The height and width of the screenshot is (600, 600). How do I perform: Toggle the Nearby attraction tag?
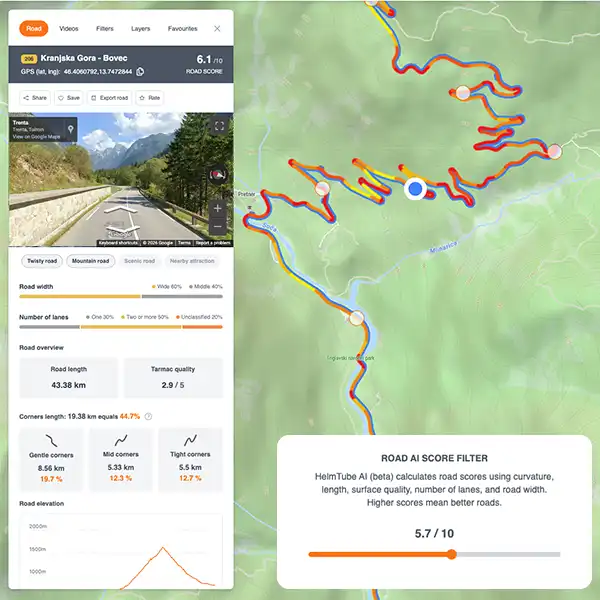pyautogui.click(x=192, y=261)
